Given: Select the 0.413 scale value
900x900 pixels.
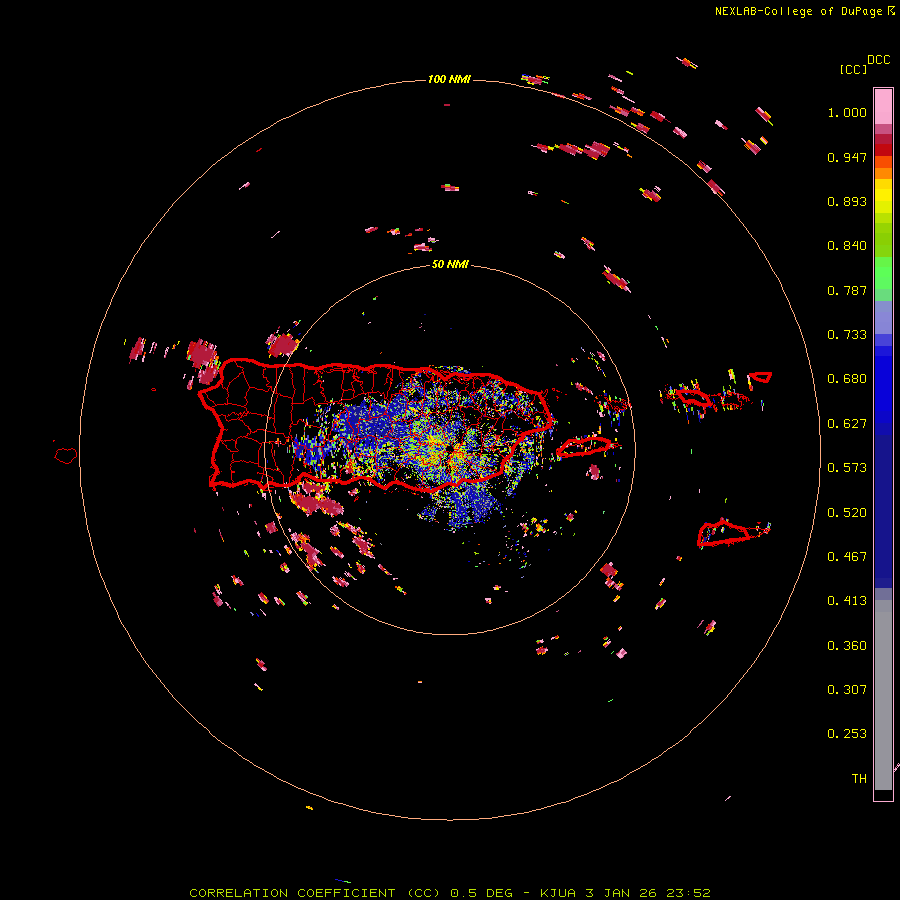Looking at the screenshot, I should (847, 601).
